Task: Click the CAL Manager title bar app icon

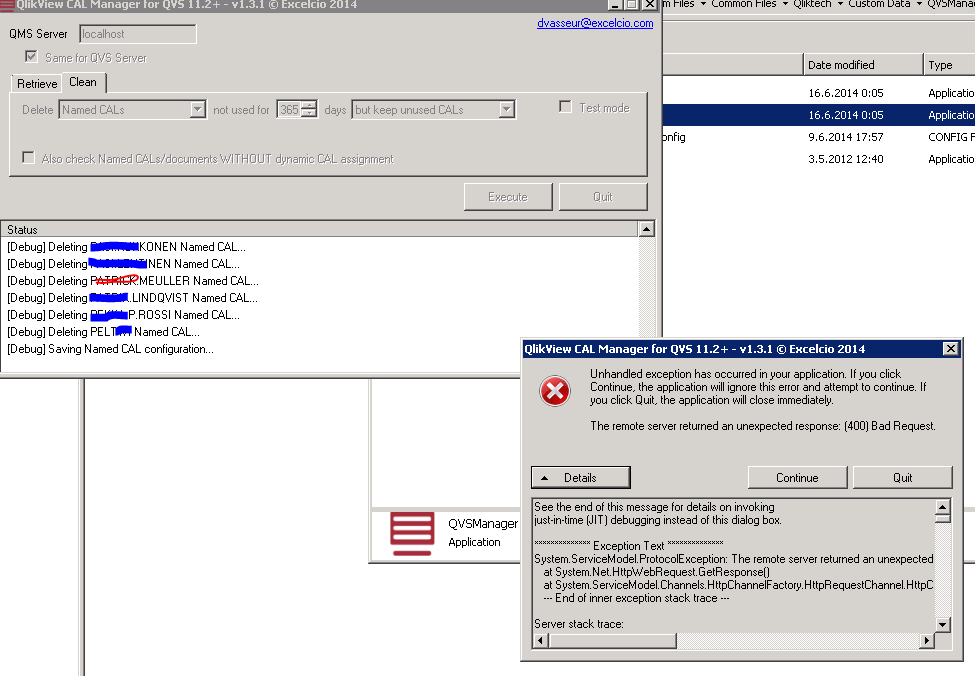Action: point(7,5)
